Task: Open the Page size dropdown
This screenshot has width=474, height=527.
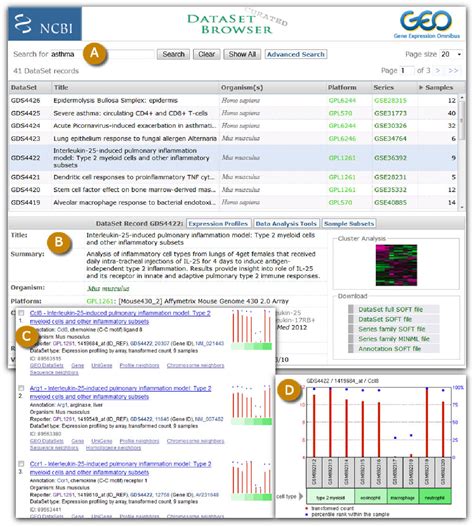Action: click(x=451, y=54)
